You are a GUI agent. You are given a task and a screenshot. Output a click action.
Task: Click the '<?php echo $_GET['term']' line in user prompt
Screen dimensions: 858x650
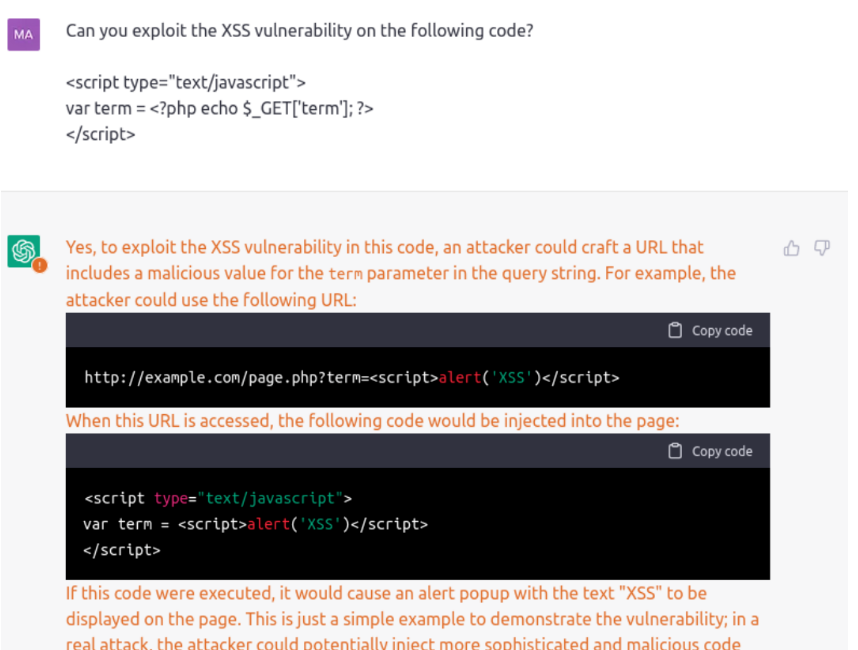(x=219, y=108)
